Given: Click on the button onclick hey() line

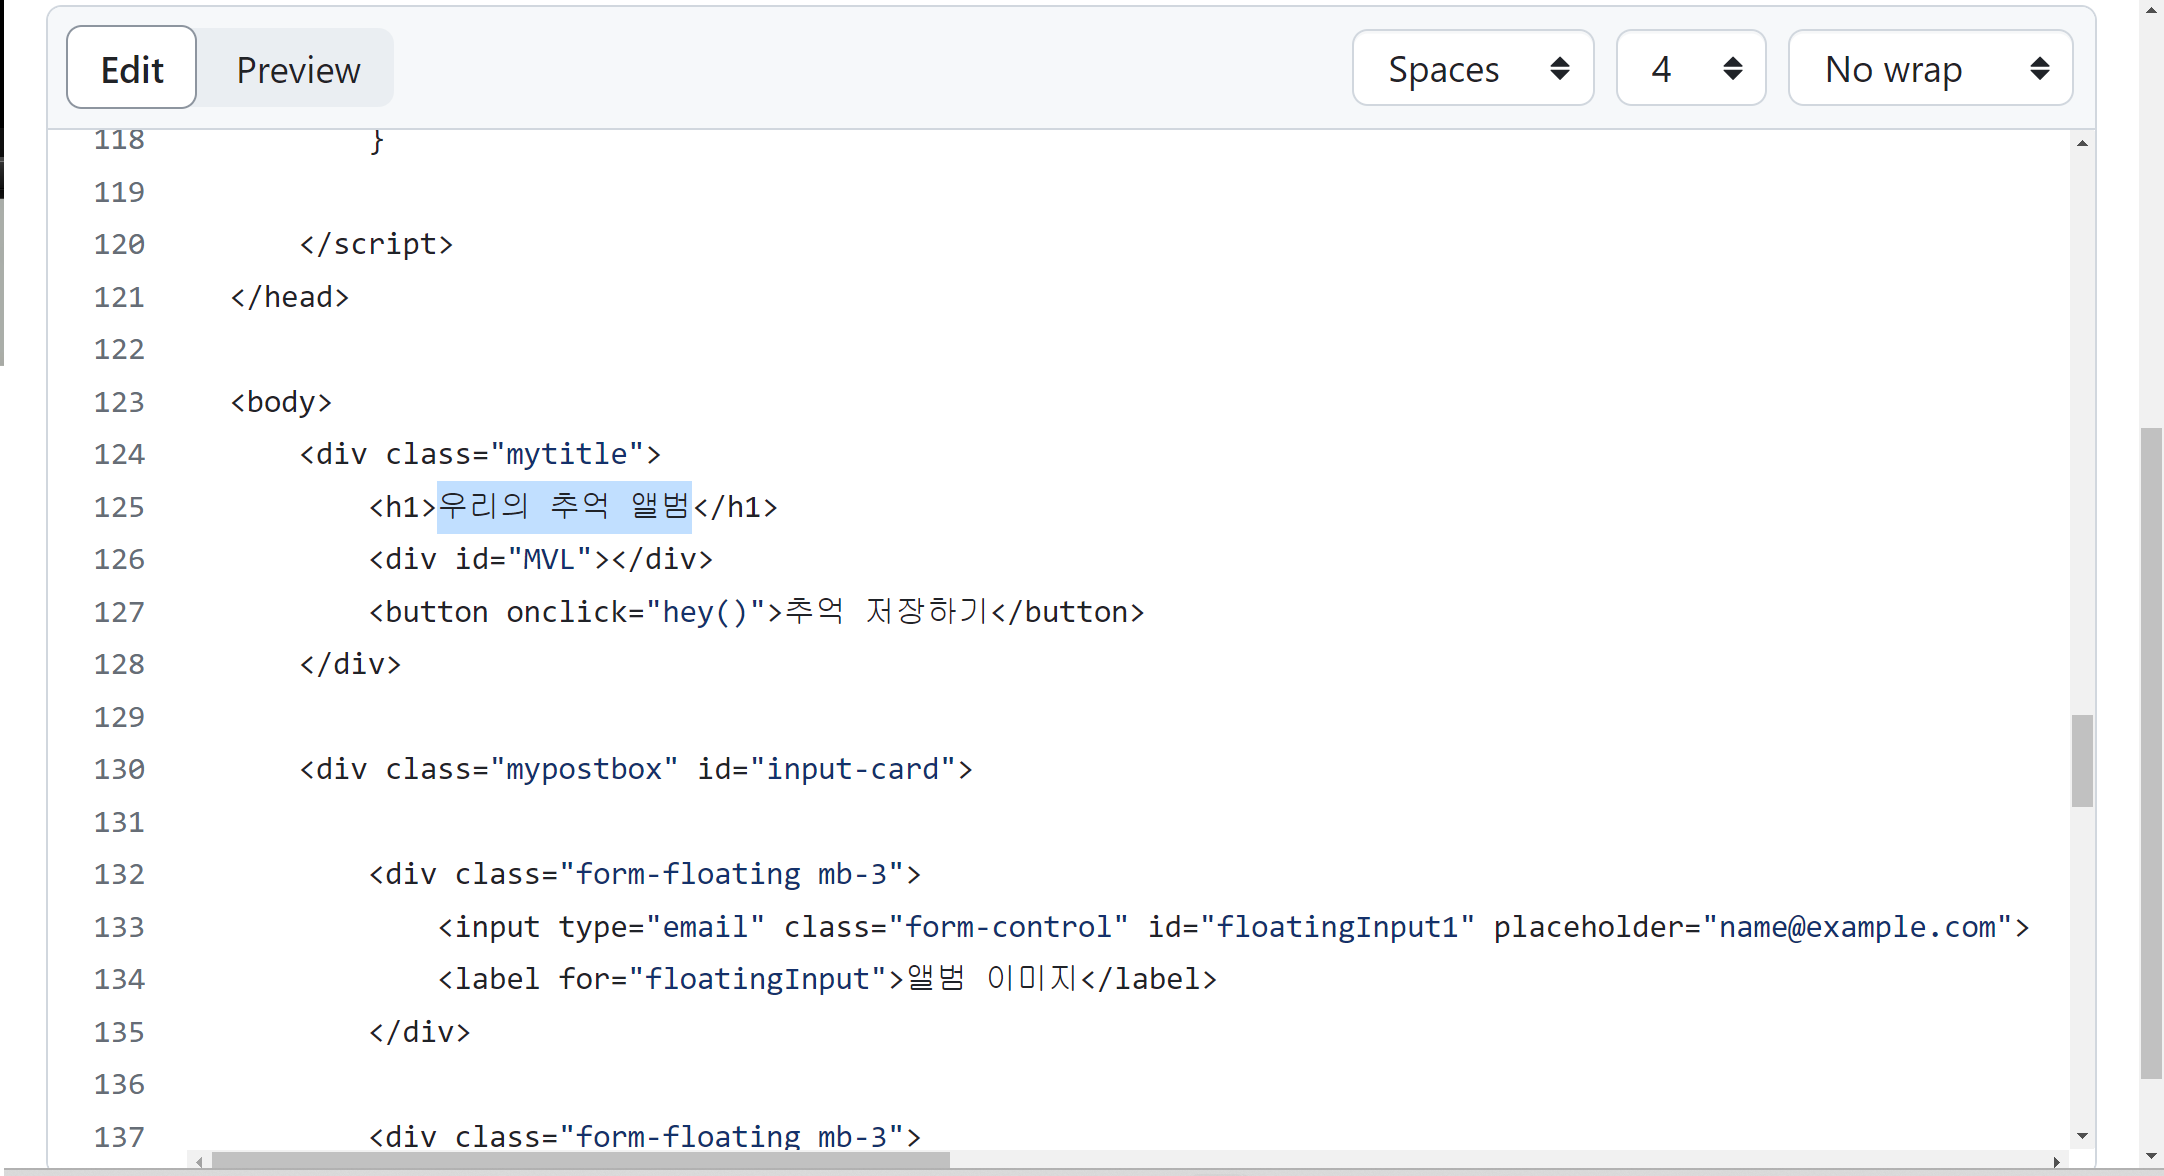Looking at the screenshot, I should coord(756,612).
